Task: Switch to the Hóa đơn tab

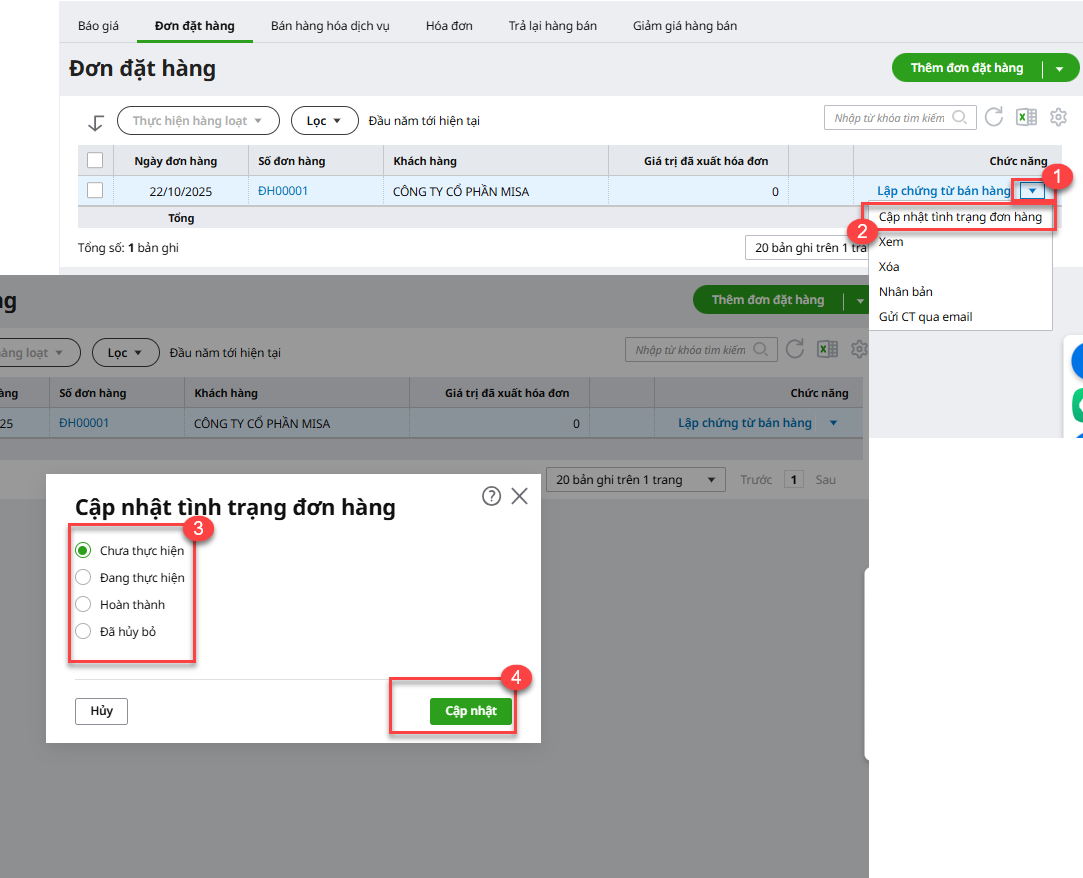Action: pos(449,26)
